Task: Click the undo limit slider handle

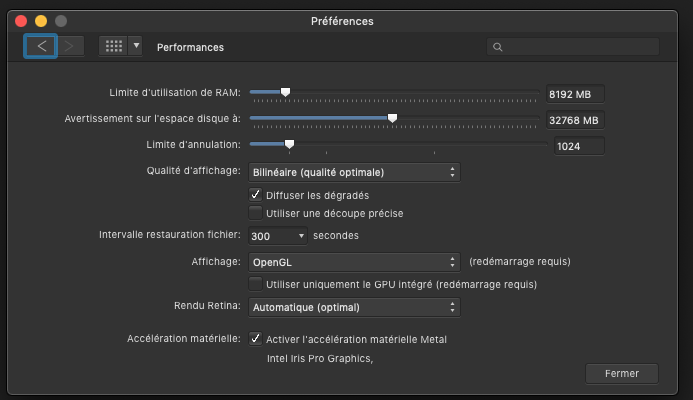Action: click(x=289, y=144)
